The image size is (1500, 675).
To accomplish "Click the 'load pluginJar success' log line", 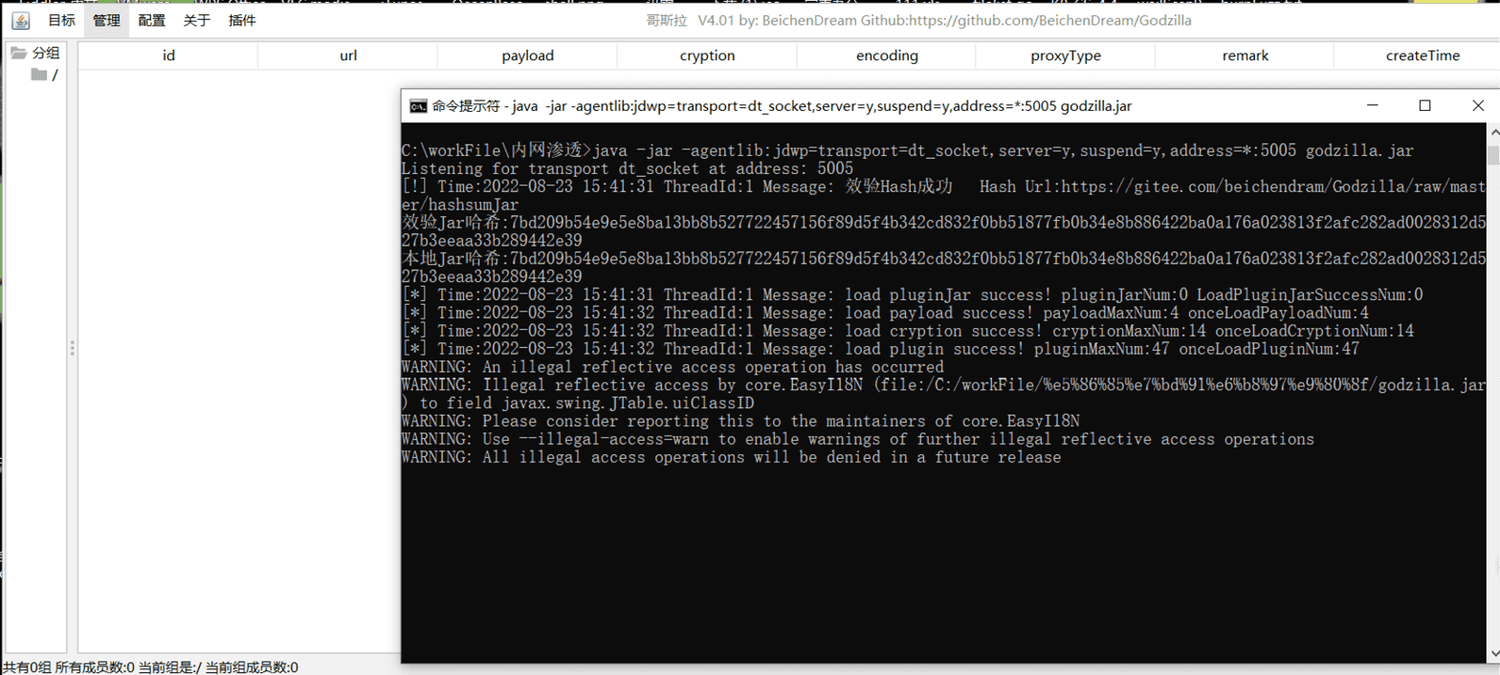I will tap(912, 295).
